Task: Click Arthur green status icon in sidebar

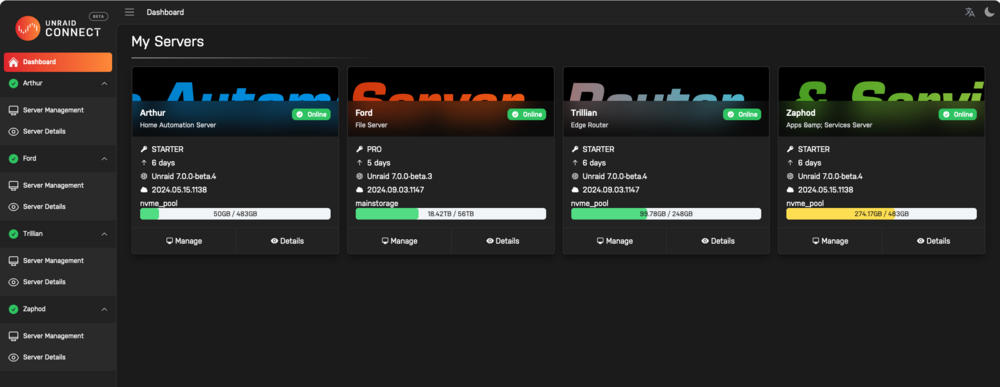Action: [13, 84]
